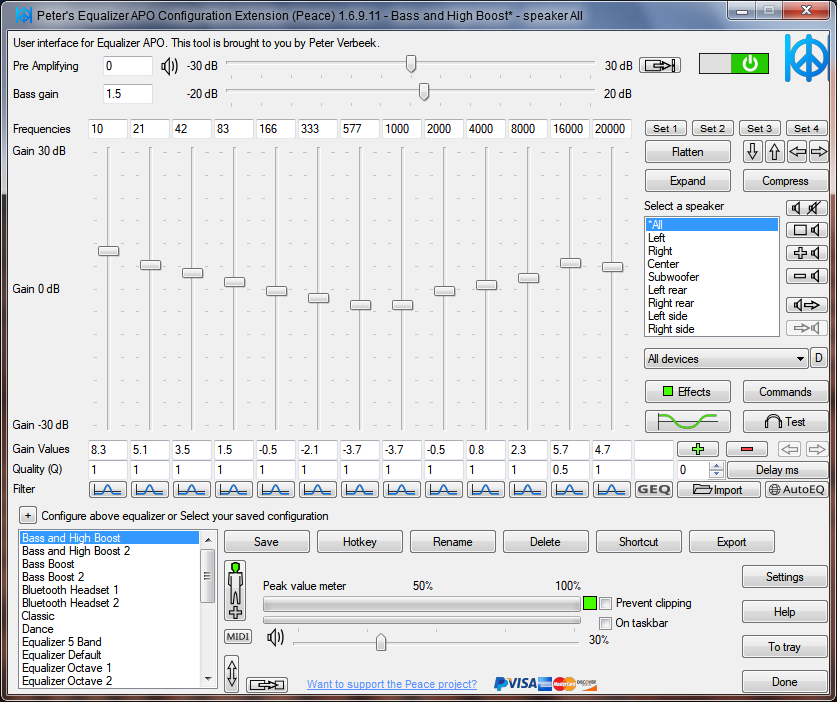Click the Peace logo at top right
The image size is (837, 702).
tap(808, 58)
